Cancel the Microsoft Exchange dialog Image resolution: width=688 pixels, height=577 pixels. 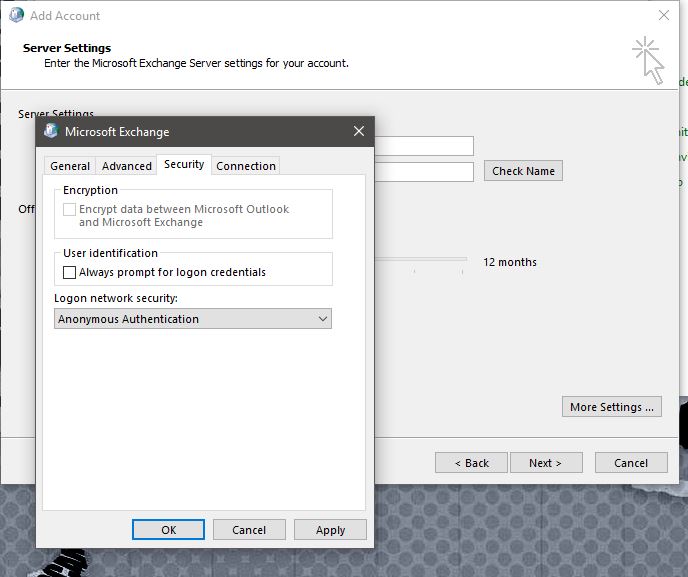point(249,530)
